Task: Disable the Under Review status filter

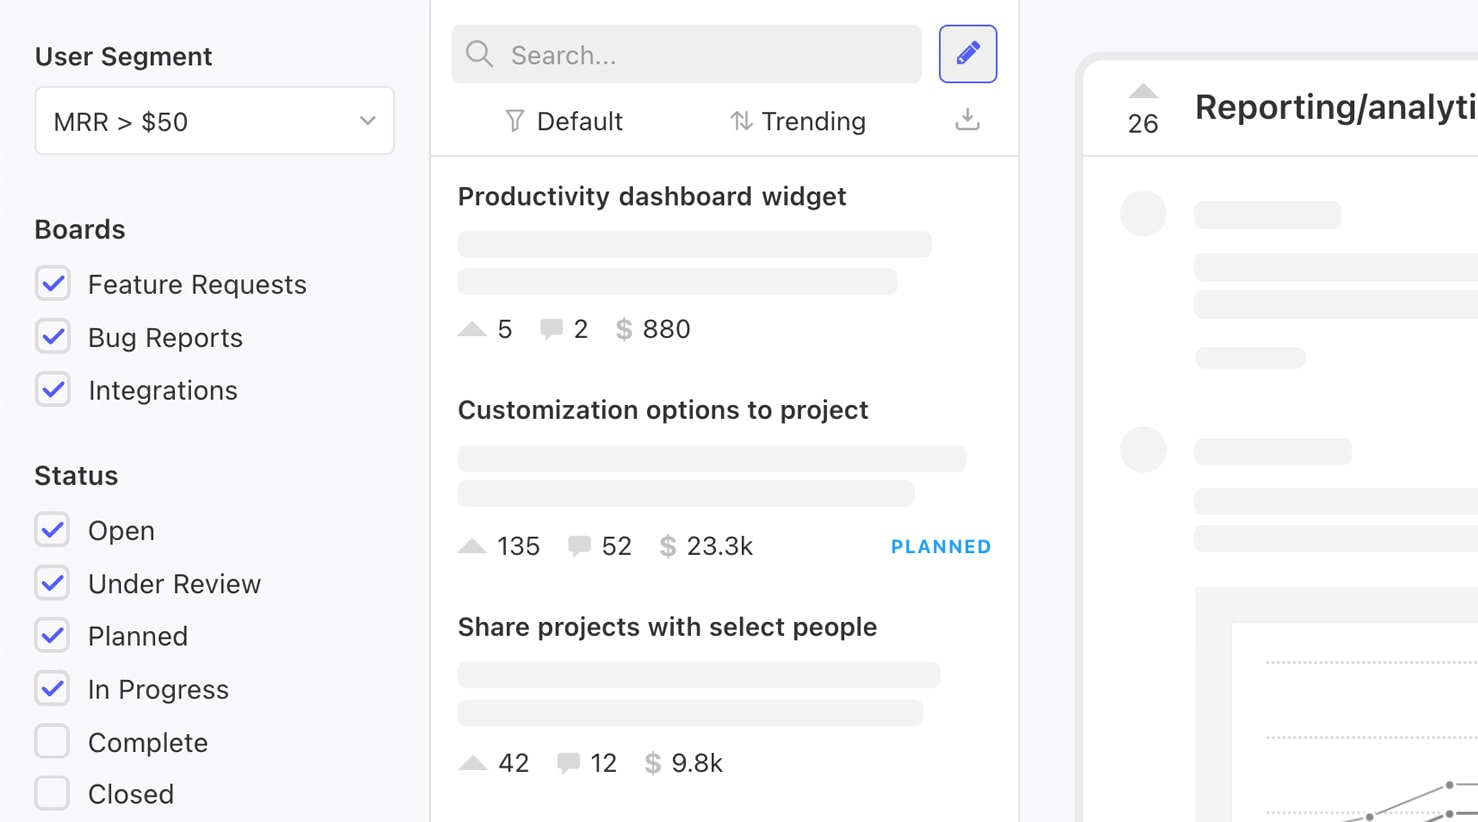Action: pos(52,583)
